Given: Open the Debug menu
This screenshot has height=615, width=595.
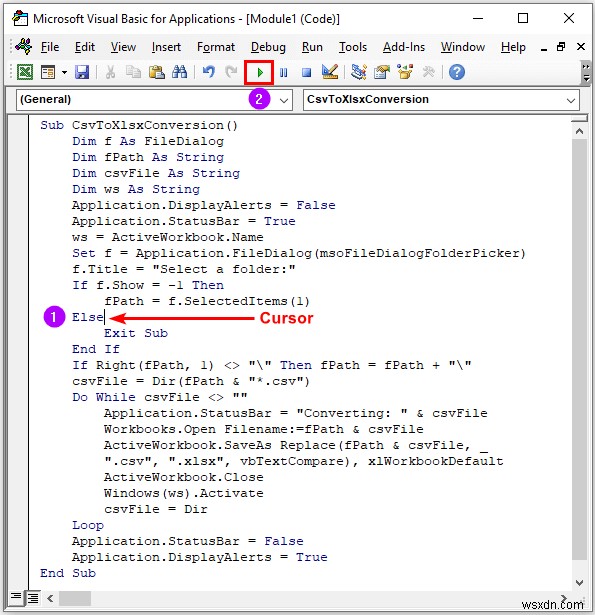Looking at the screenshot, I should [x=268, y=47].
